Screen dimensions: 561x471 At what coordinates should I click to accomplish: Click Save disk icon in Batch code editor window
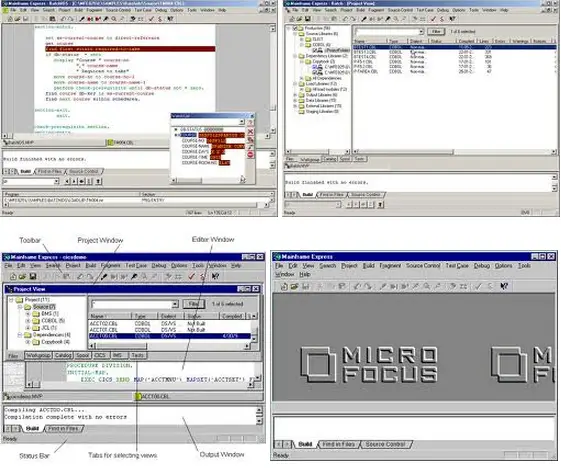(x=25, y=19)
